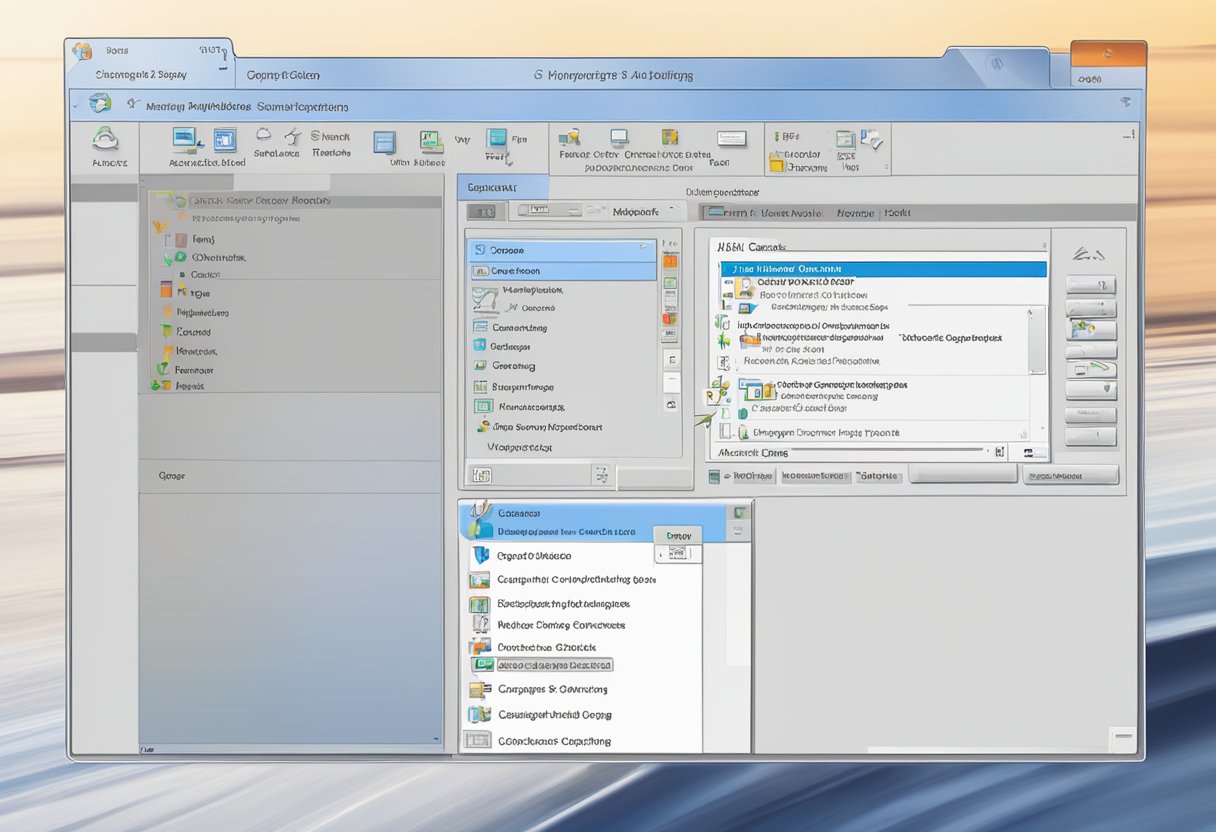Click the round logo in the top-left title tab

click(x=82, y=51)
